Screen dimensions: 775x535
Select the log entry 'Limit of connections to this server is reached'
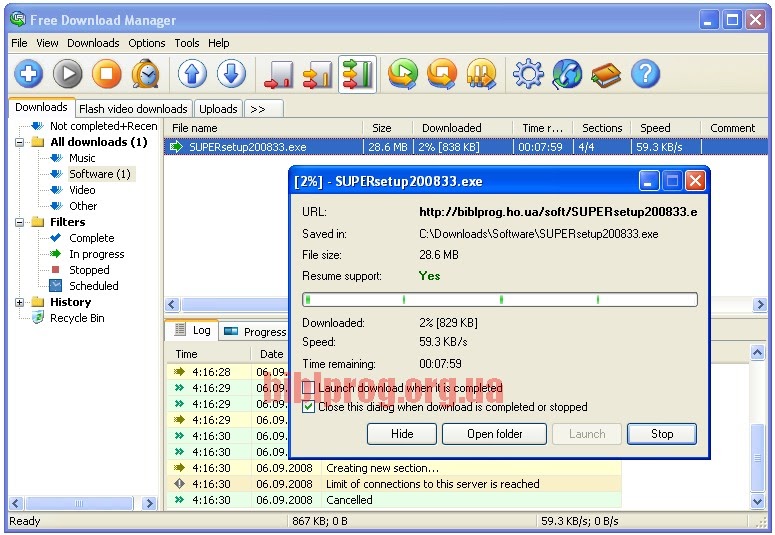394,484
